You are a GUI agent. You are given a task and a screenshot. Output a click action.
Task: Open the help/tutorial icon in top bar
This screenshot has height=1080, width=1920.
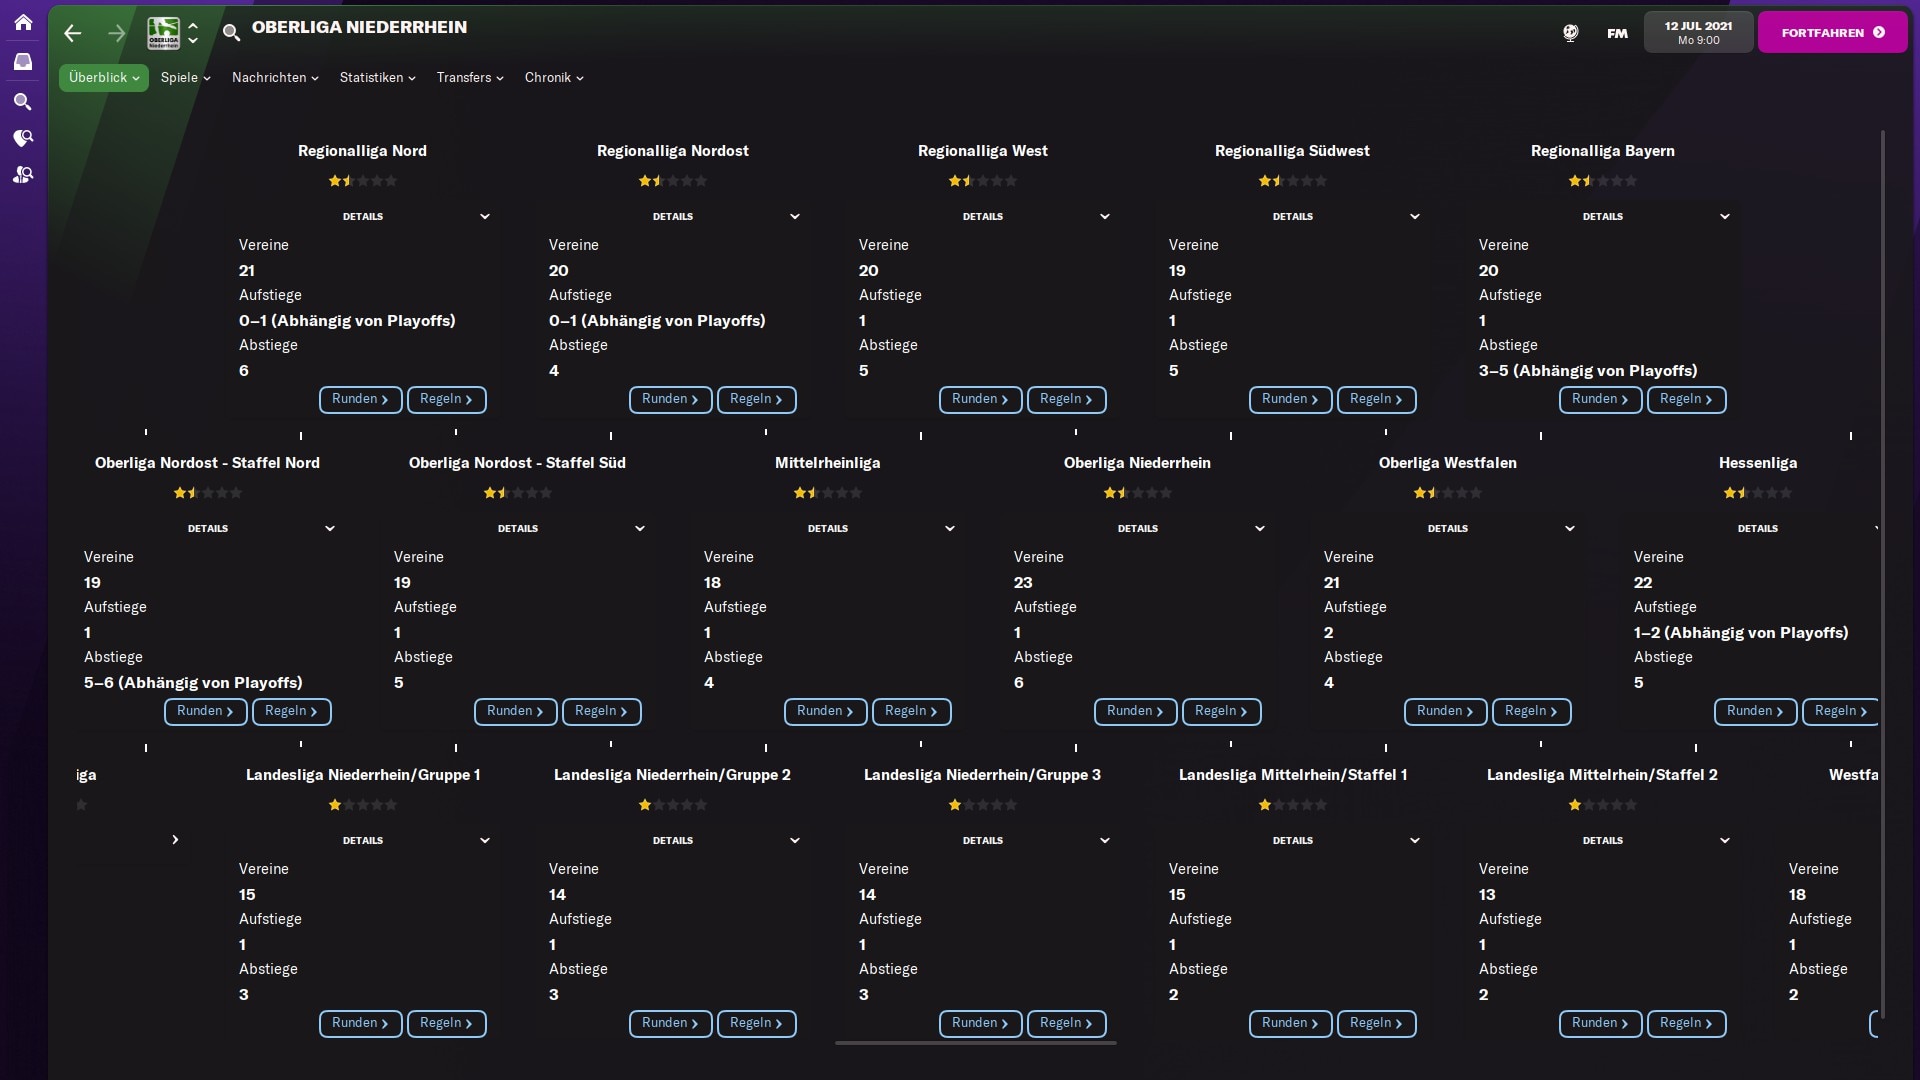tap(1571, 33)
